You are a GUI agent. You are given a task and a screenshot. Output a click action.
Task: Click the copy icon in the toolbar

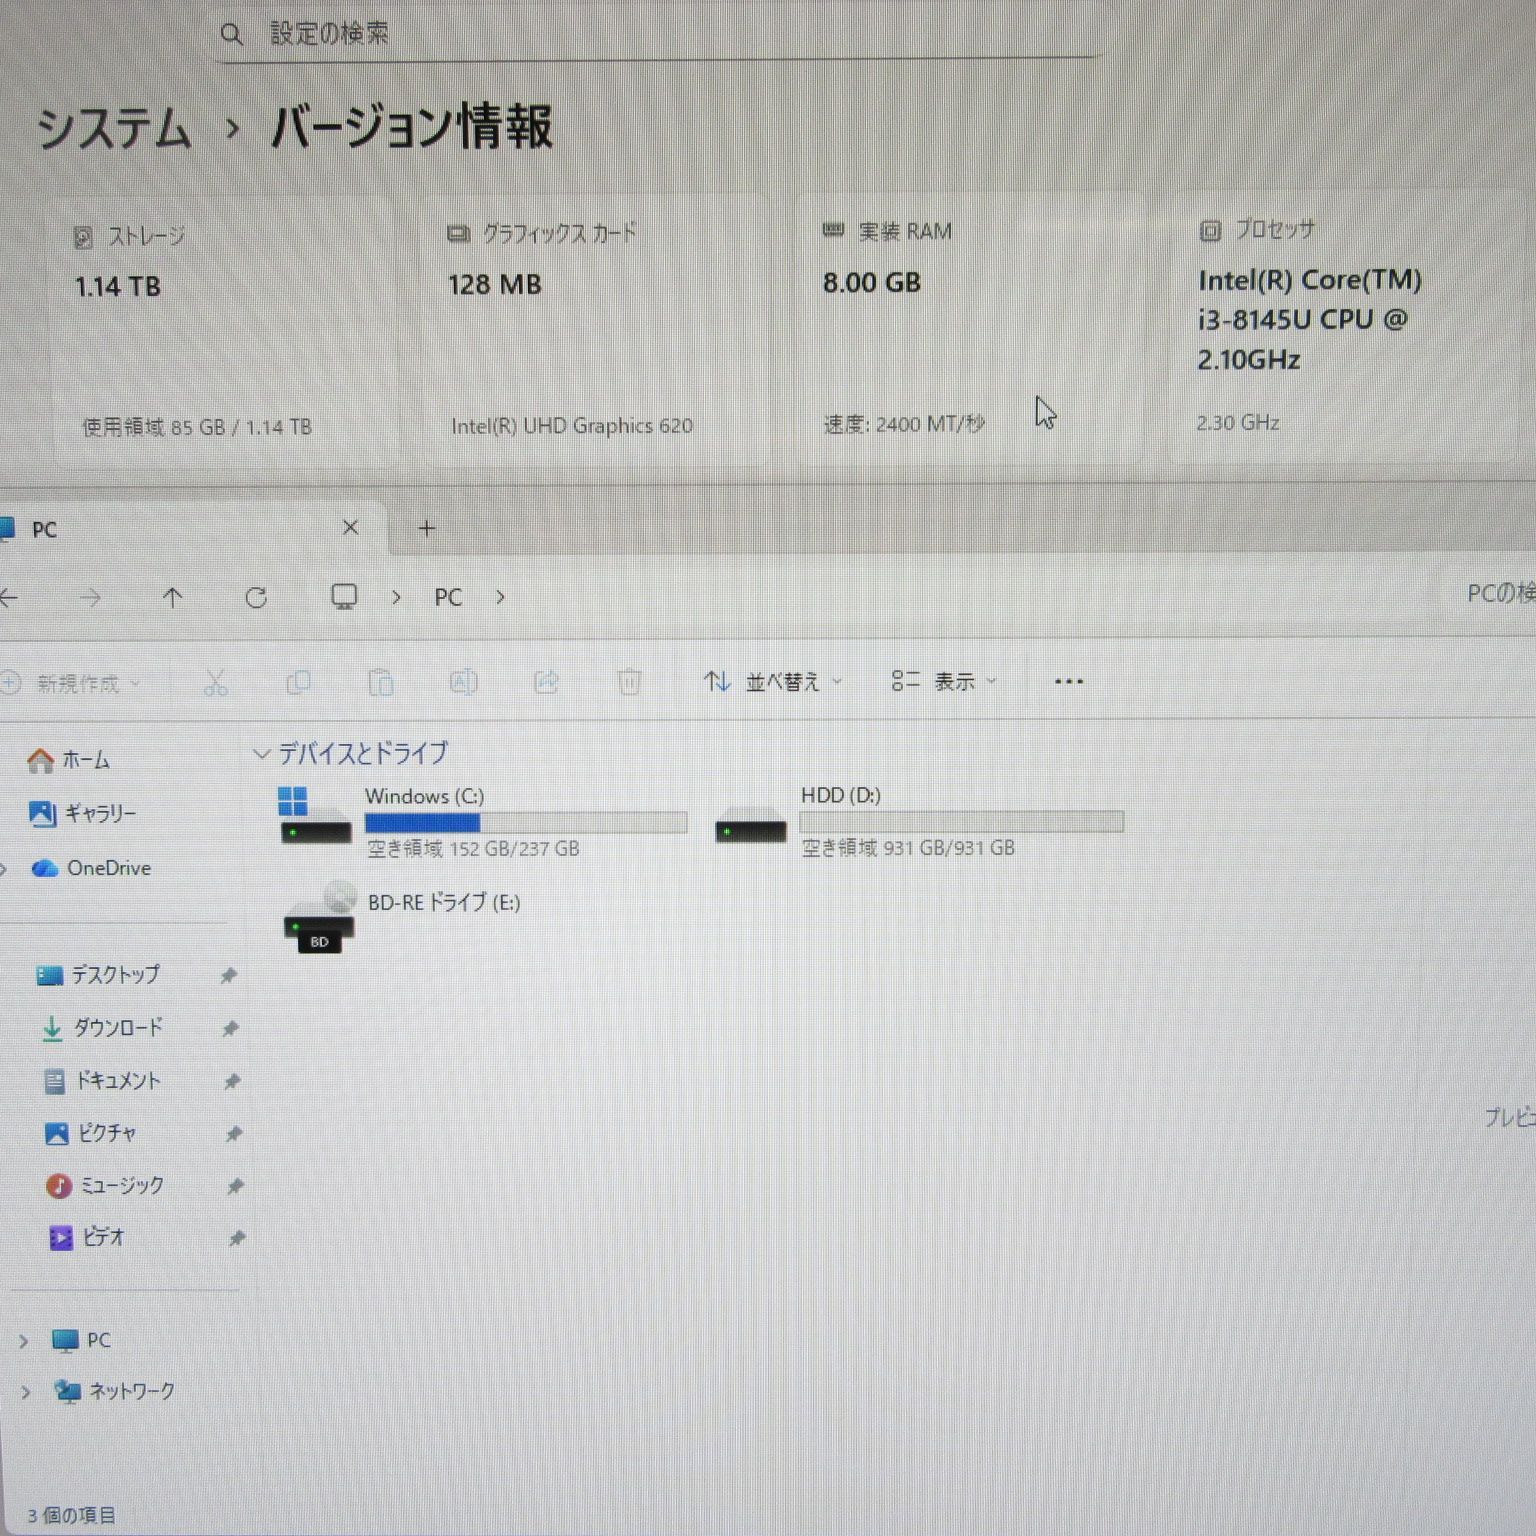point(298,681)
